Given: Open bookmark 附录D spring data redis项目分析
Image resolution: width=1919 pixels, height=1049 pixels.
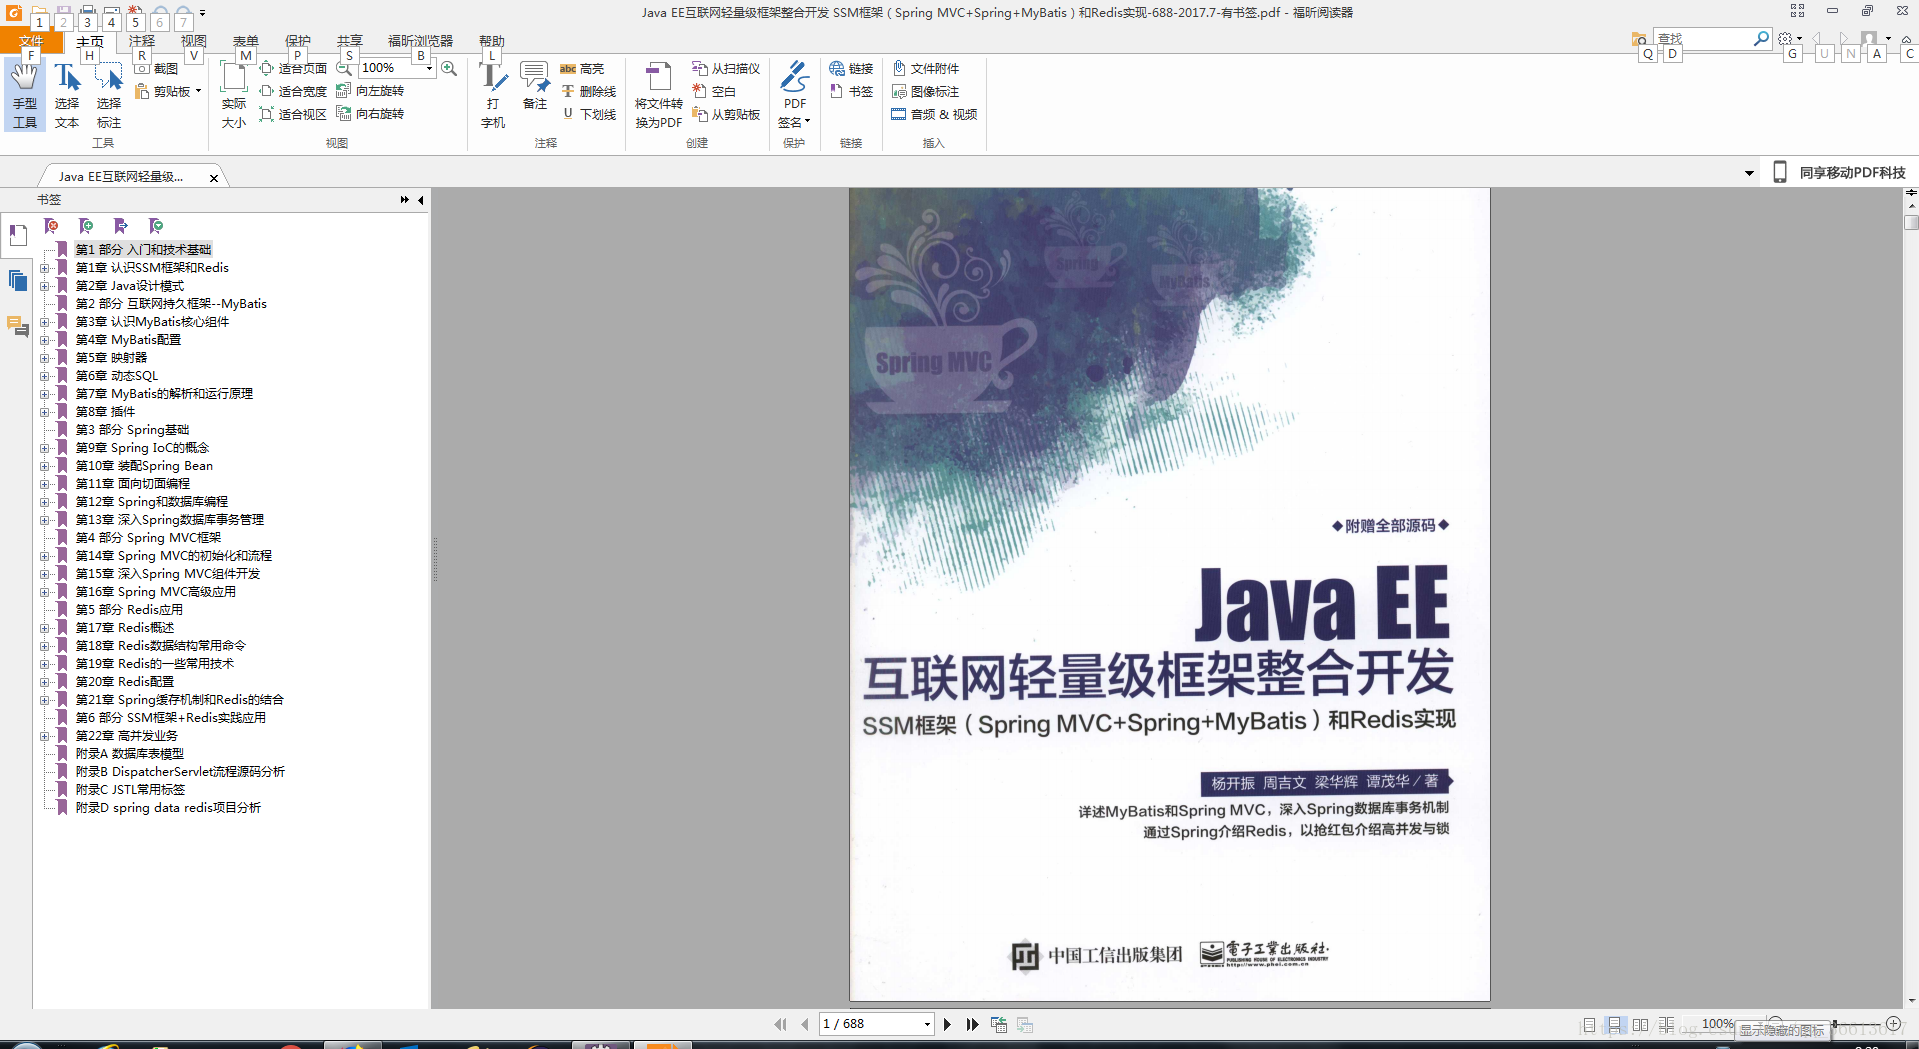Looking at the screenshot, I should pos(168,808).
